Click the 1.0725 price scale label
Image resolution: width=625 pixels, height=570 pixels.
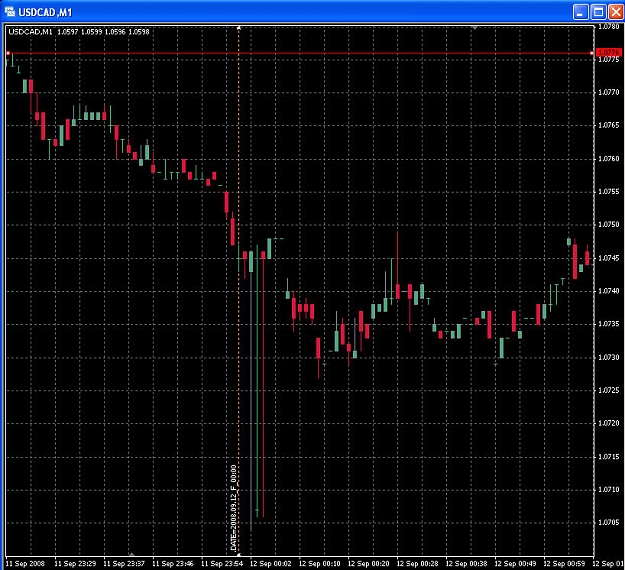click(x=609, y=390)
